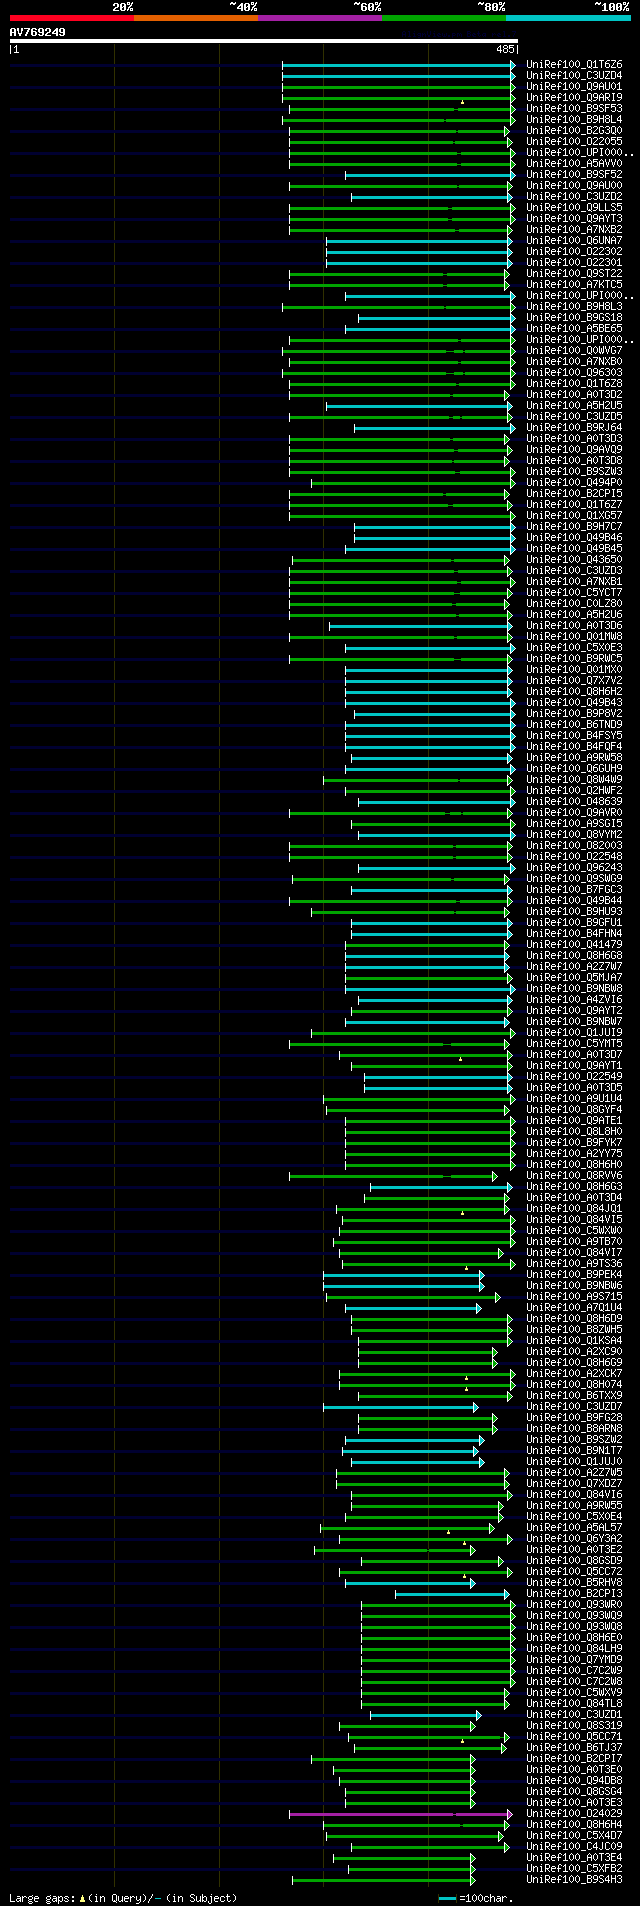Select the UniRef100_Q9LLS5 label

[x=574, y=208]
